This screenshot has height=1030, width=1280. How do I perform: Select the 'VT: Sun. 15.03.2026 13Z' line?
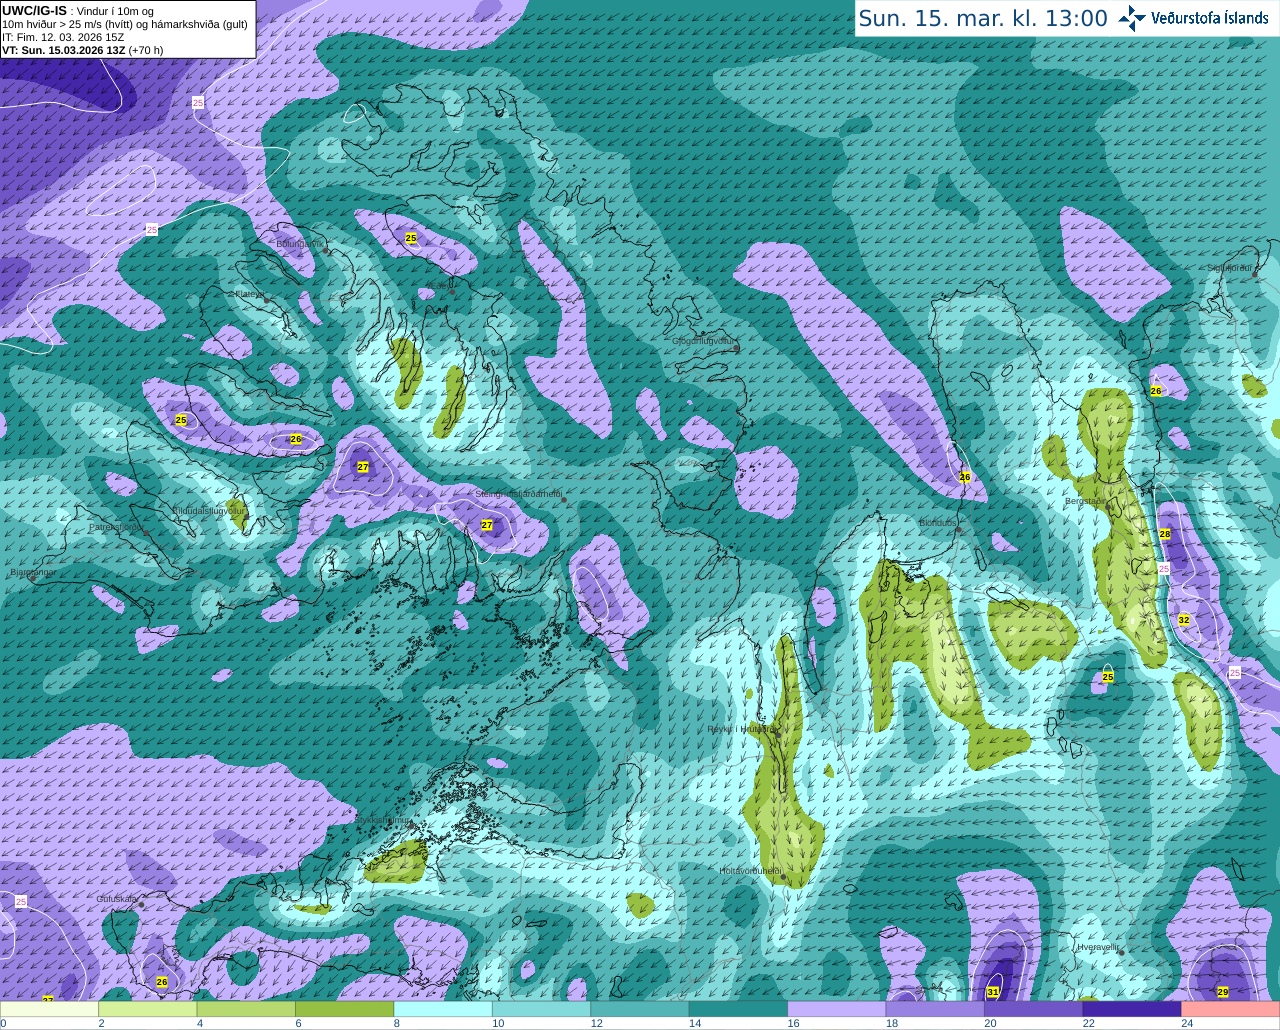(x=64, y=50)
